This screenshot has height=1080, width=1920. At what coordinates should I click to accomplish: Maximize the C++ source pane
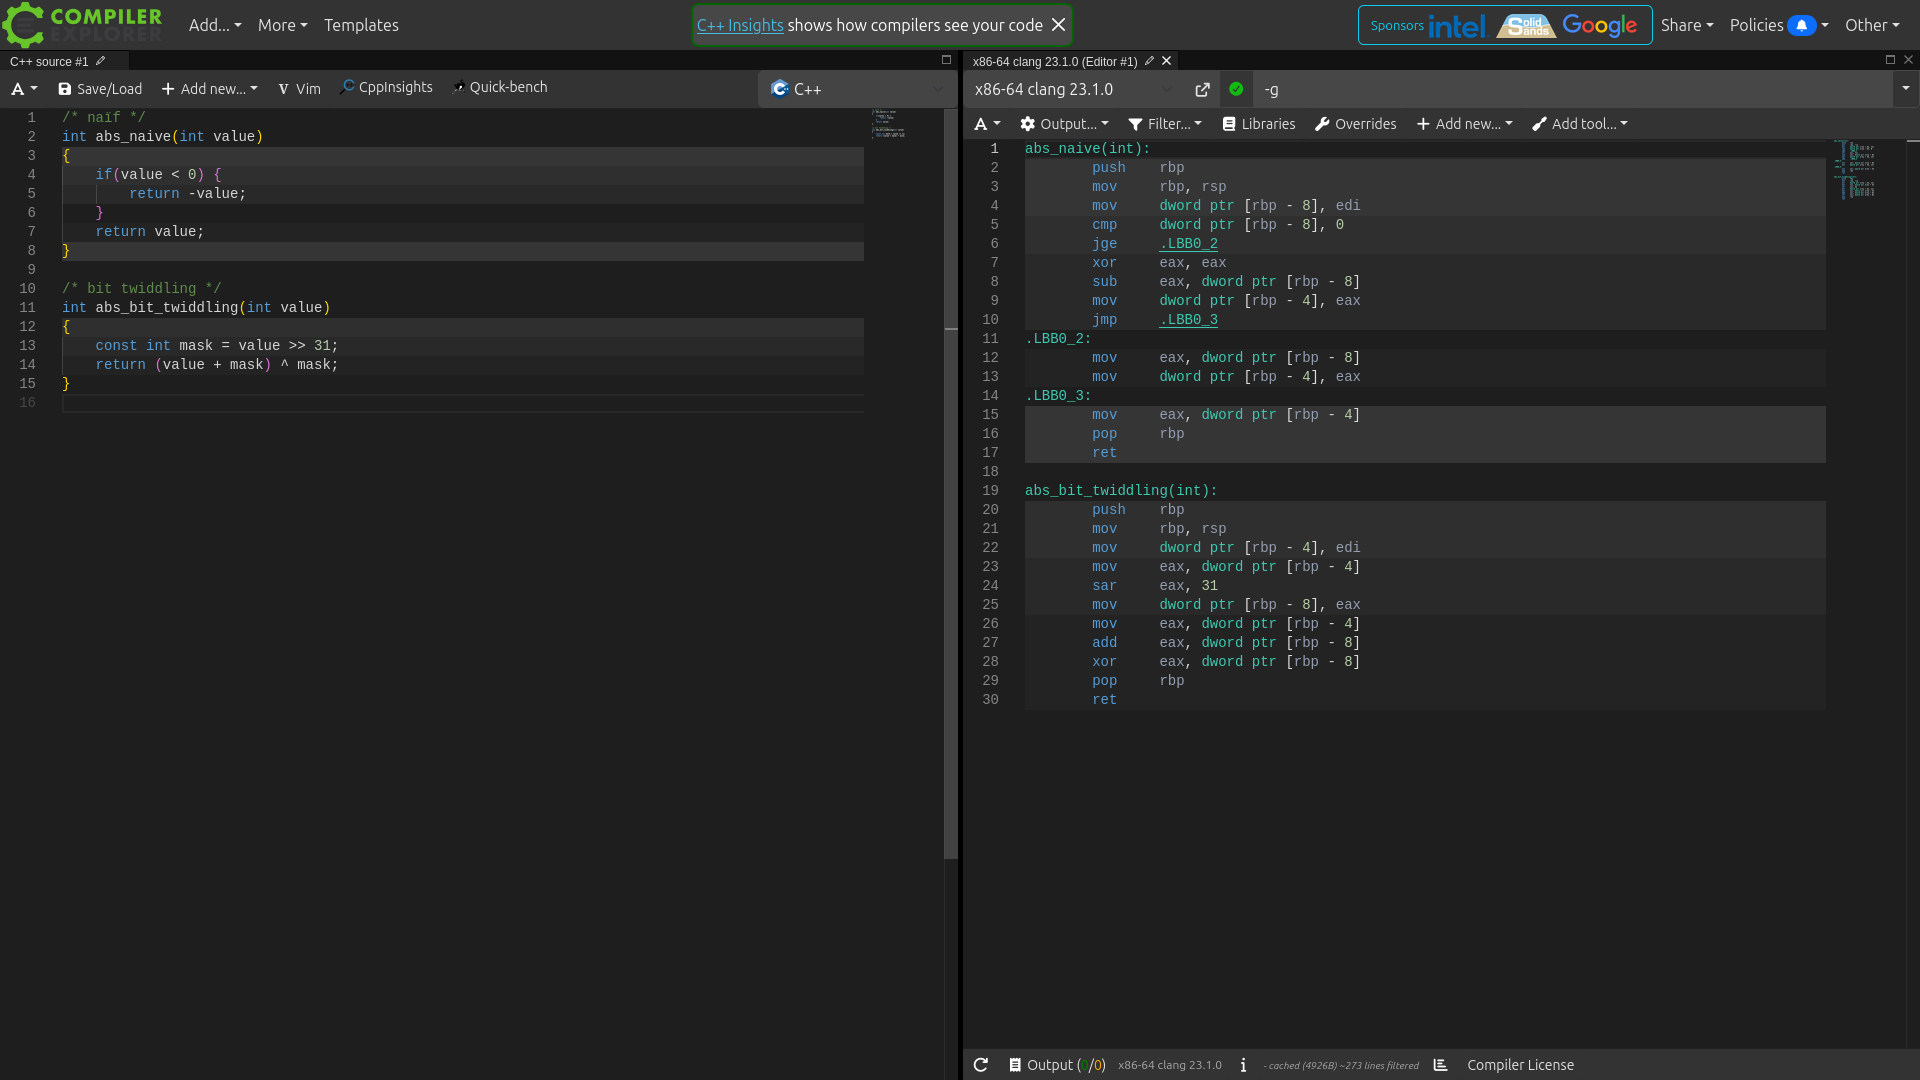pyautogui.click(x=946, y=60)
